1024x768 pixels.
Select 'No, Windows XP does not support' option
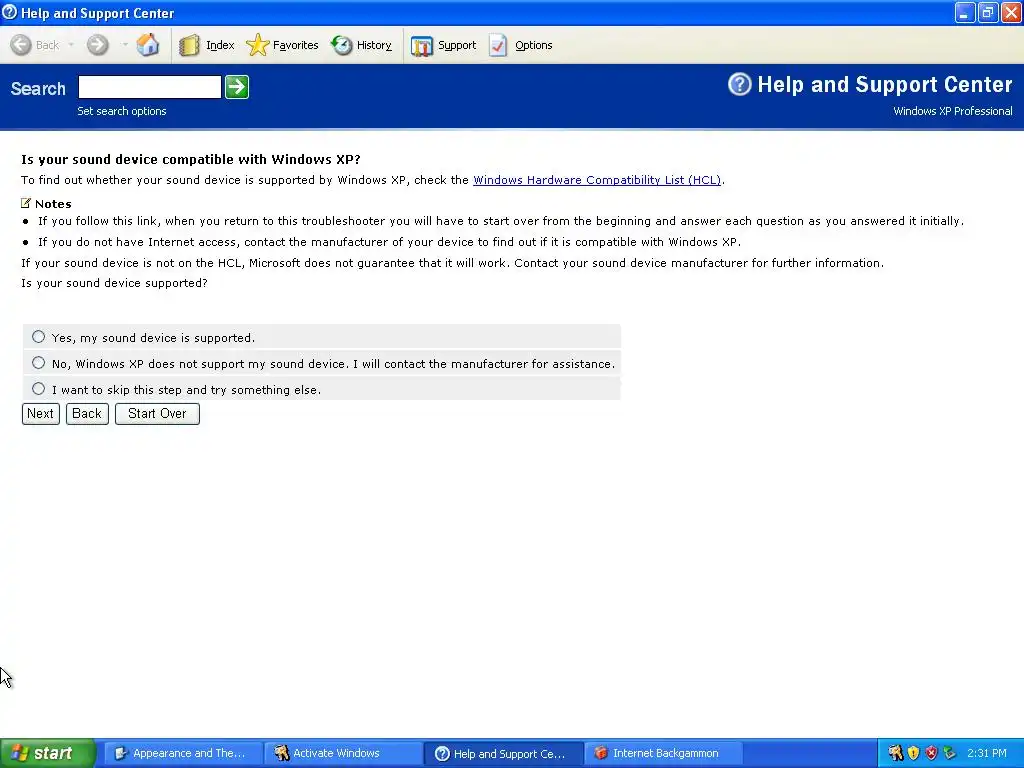coord(39,363)
